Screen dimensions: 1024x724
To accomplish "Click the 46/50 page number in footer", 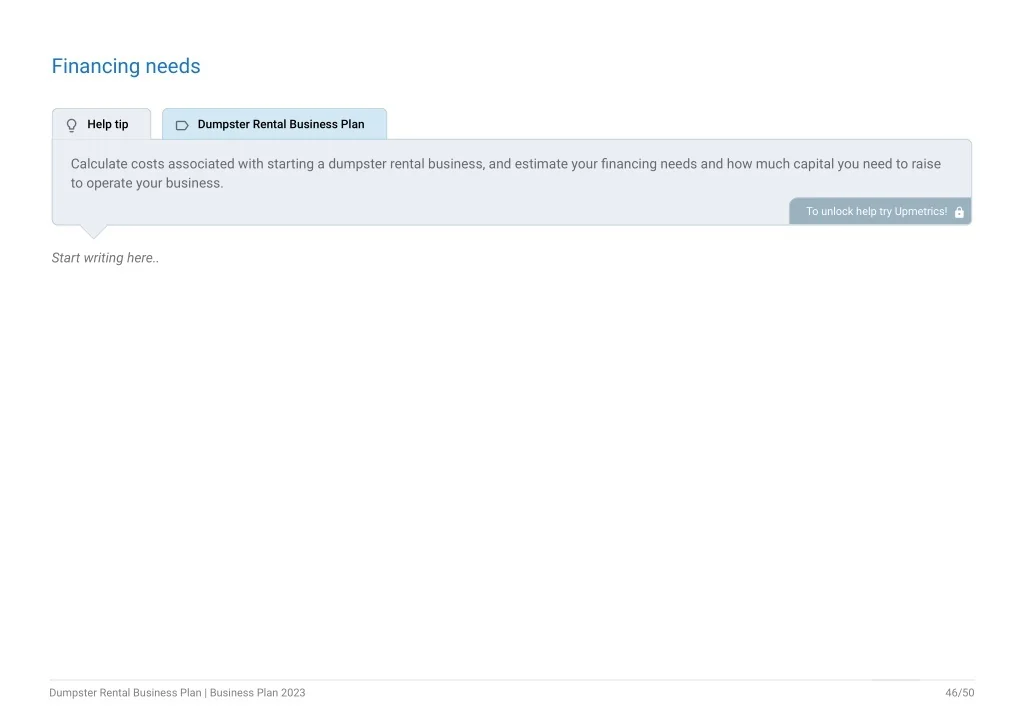I will click(x=959, y=693).
